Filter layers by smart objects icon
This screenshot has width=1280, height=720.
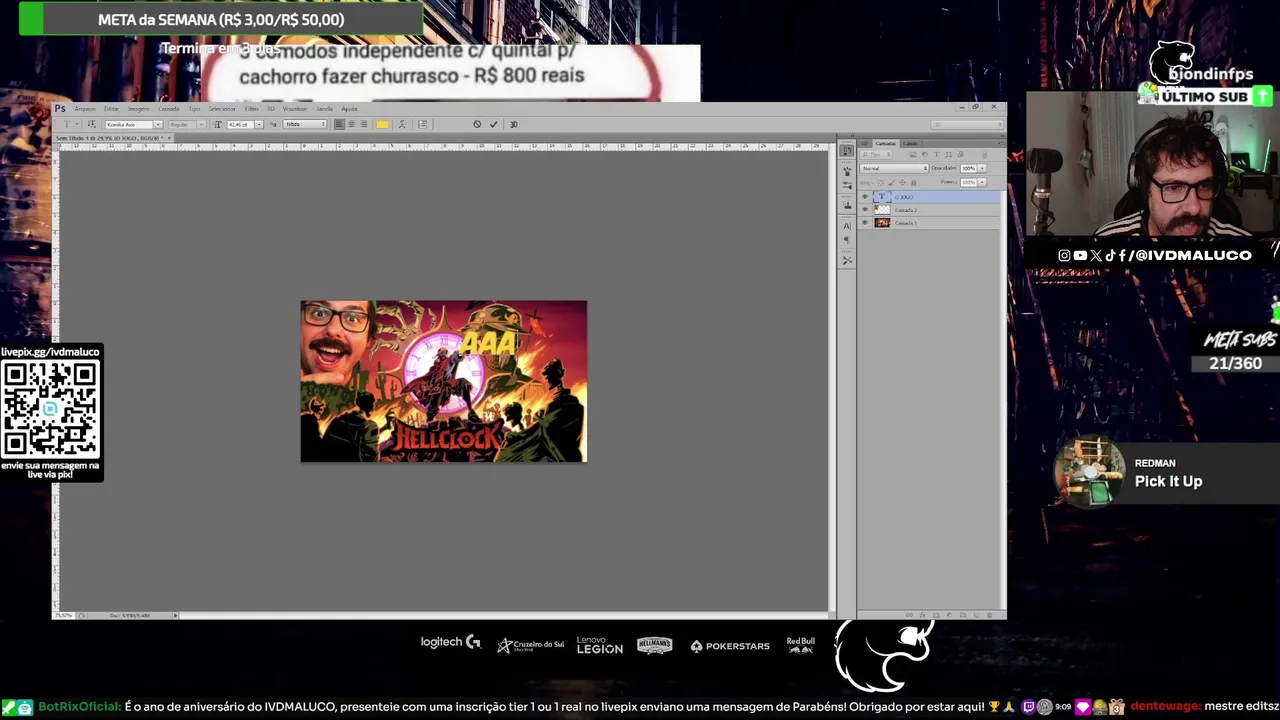point(961,154)
